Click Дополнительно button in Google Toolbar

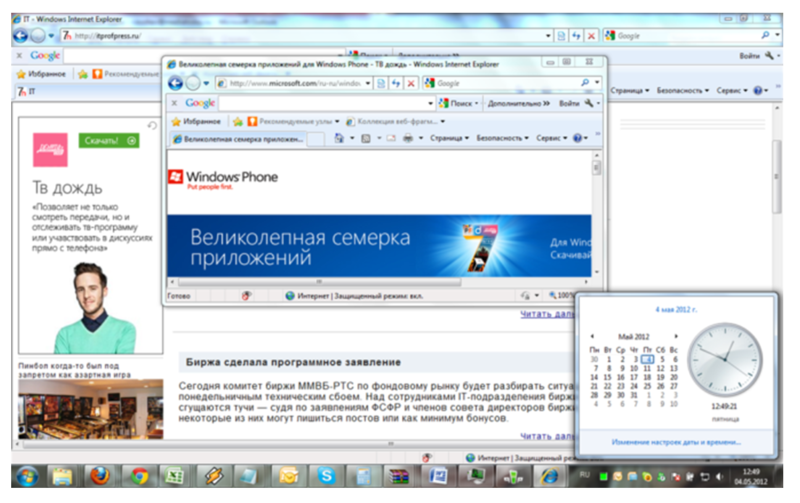(518, 104)
